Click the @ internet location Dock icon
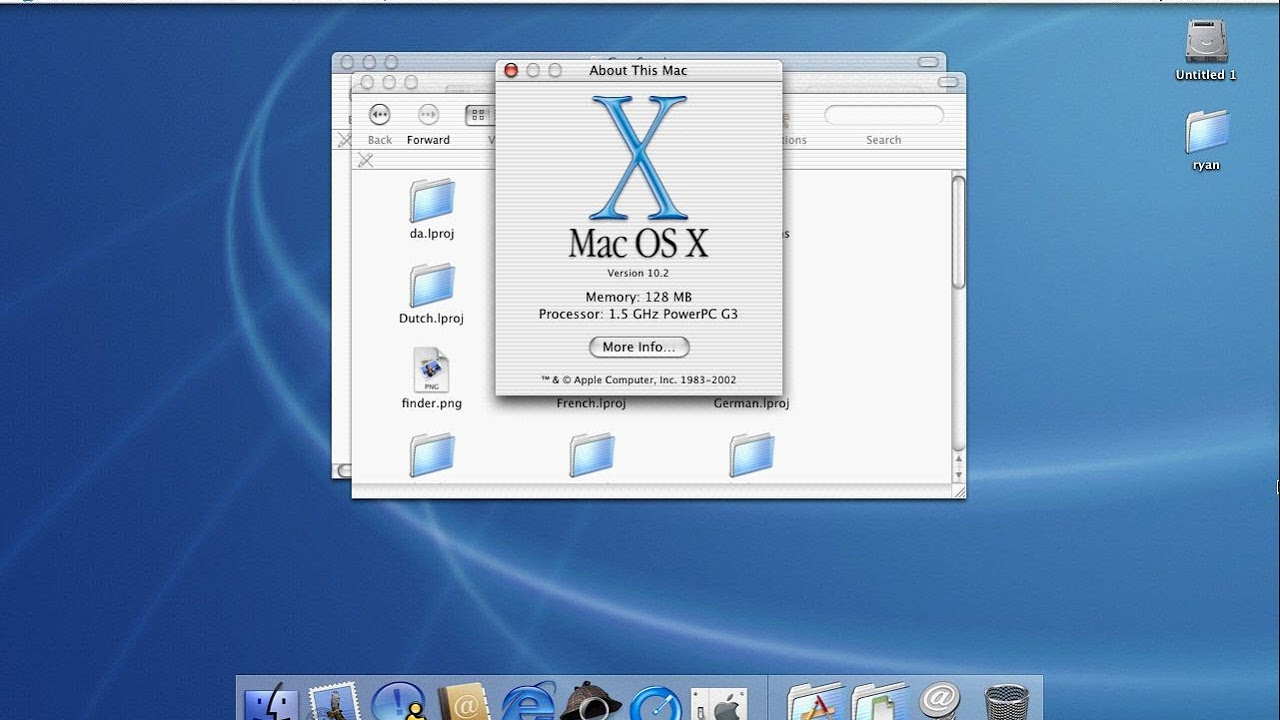This screenshot has height=720, width=1280. point(940,702)
